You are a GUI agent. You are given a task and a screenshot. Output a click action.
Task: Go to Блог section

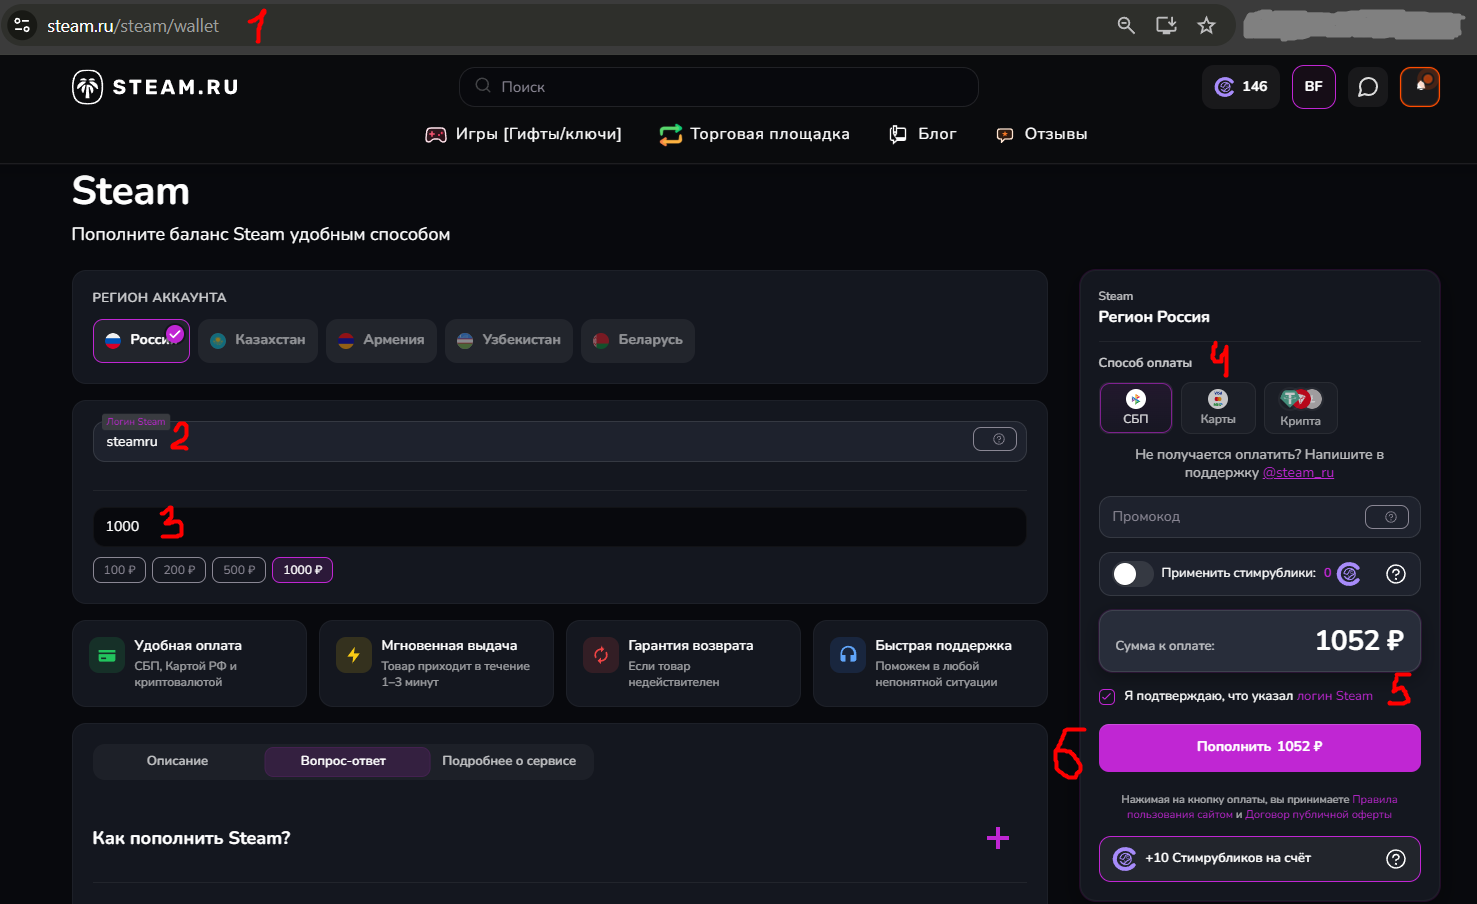(923, 134)
